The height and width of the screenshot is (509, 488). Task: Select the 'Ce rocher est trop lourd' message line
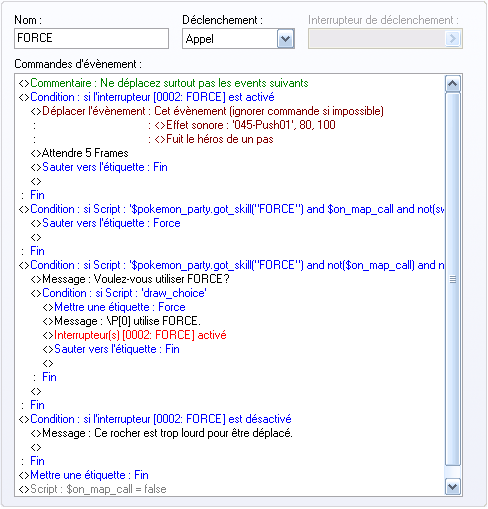(x=162, y=433)
